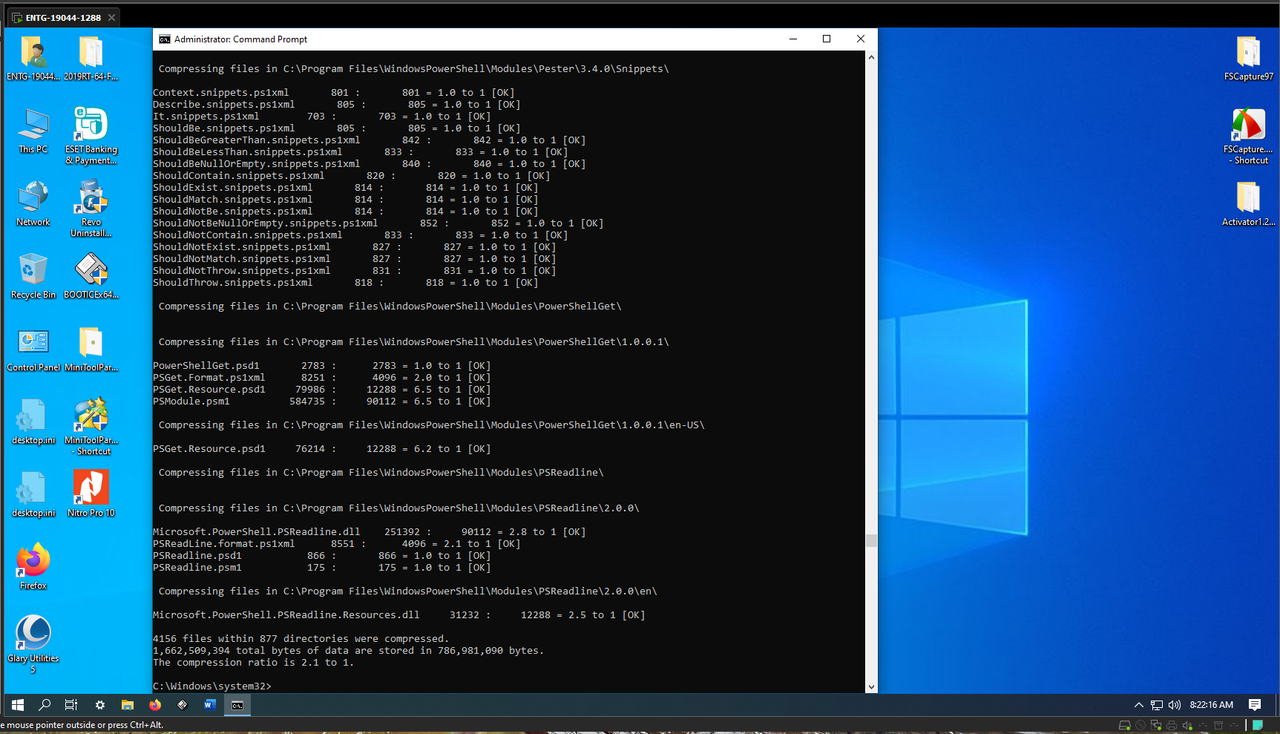Image resolution: width=1280 pixels, height=734 pixels.
Task: Click the PSModule.psm1 output line
Action: point(322,401)
